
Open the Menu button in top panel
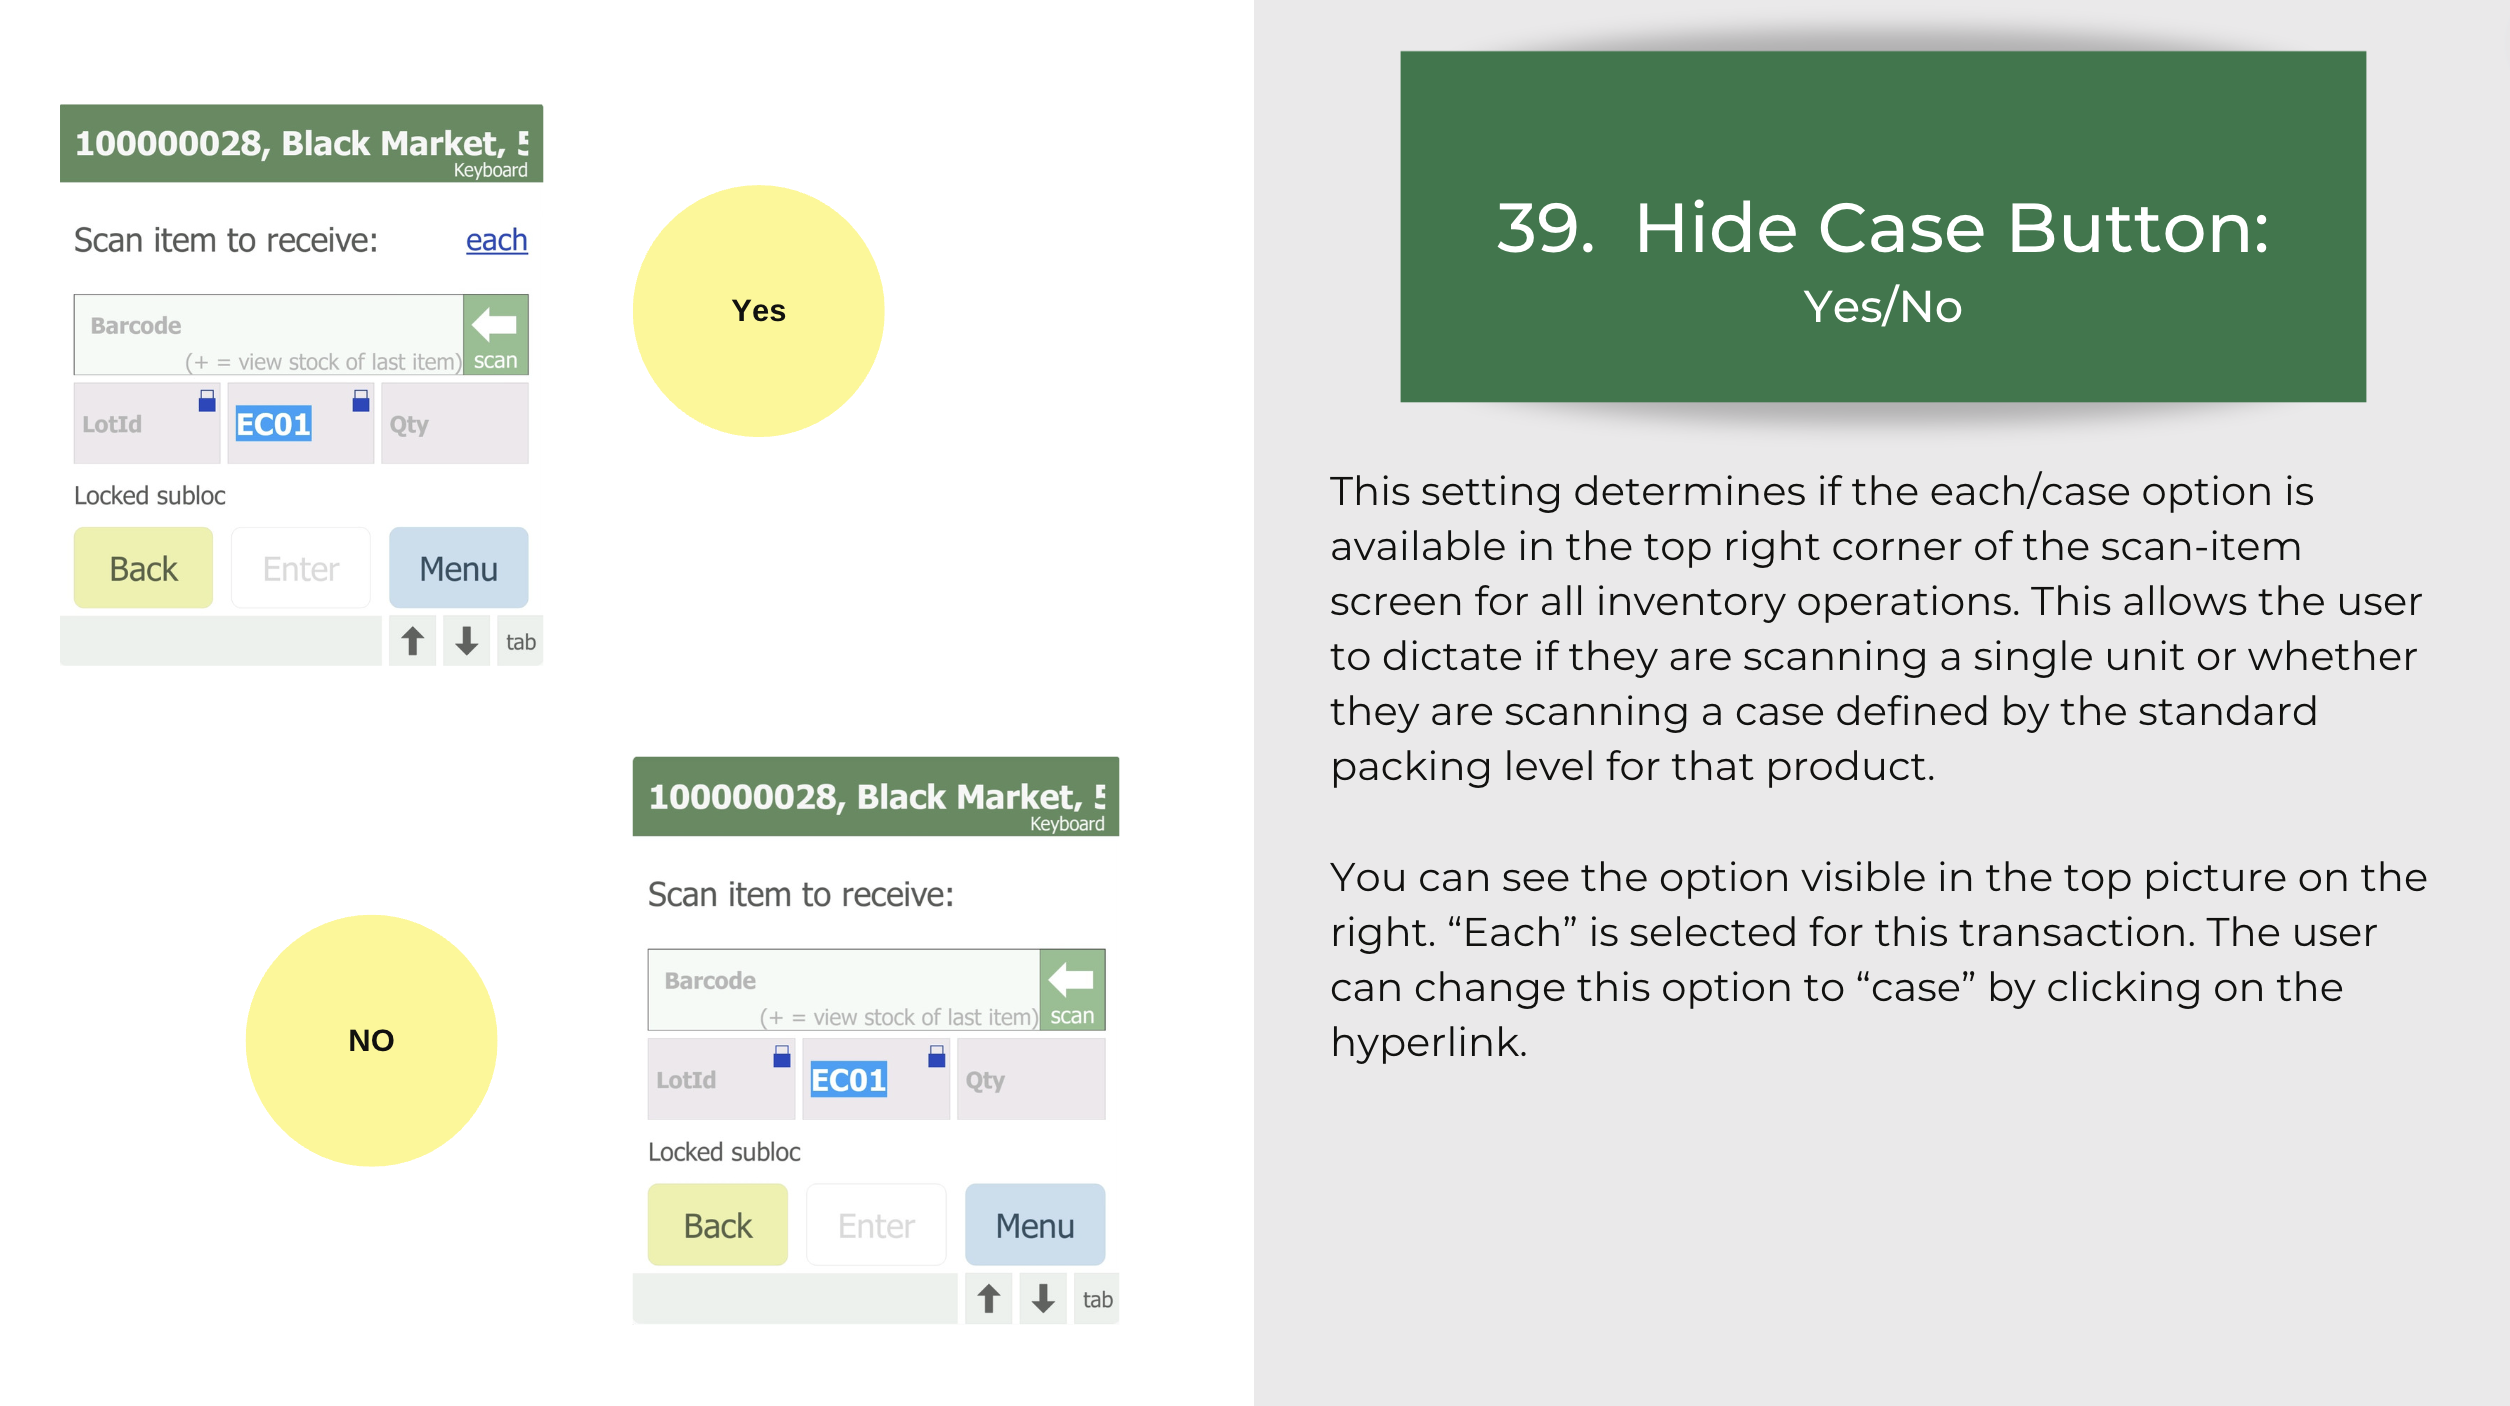458,568
